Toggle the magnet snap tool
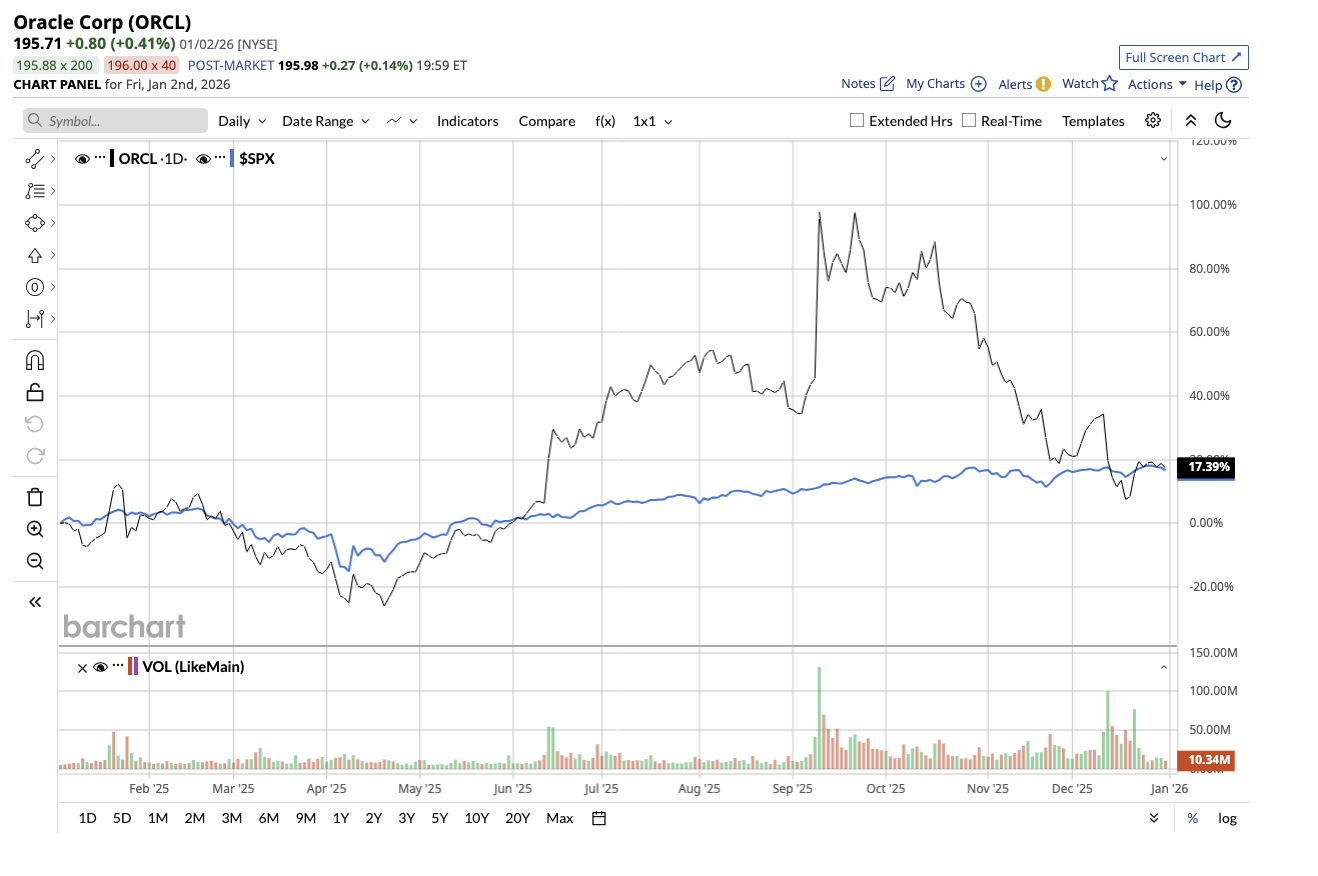The width and height of the screenshot is (1318, 876). click(35, 360)
